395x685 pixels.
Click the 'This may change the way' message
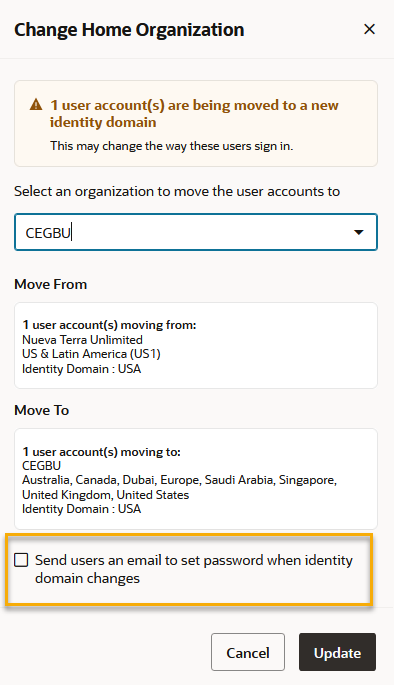(171, 146)
